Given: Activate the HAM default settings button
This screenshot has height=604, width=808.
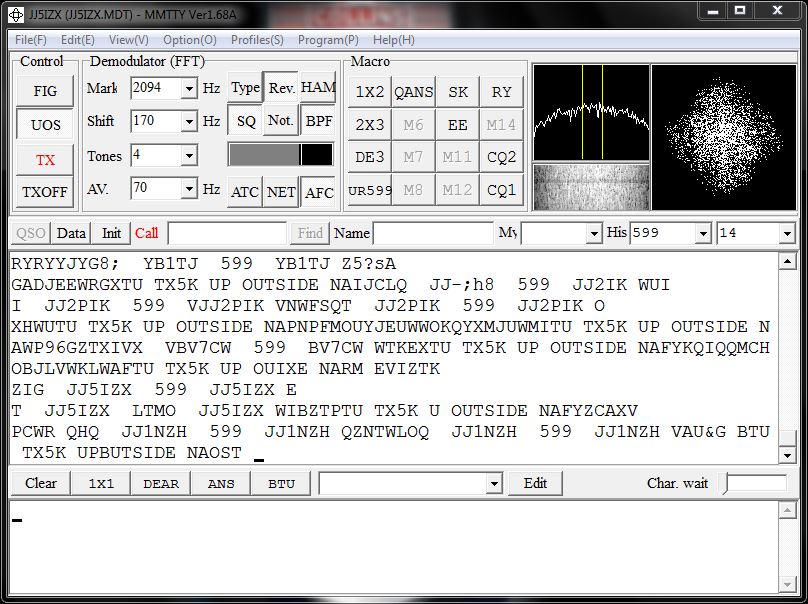Looking at the screenshot, I should (317, 88).
